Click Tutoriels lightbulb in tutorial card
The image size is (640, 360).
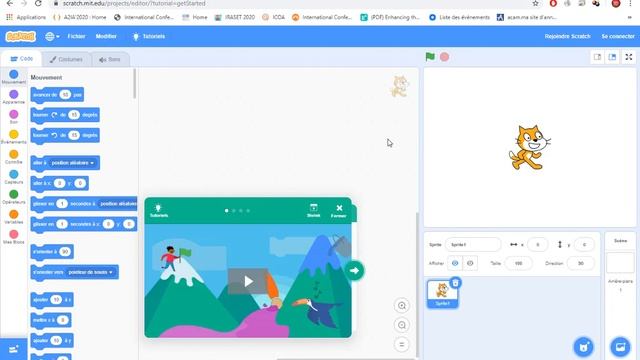tap(159, 211)
